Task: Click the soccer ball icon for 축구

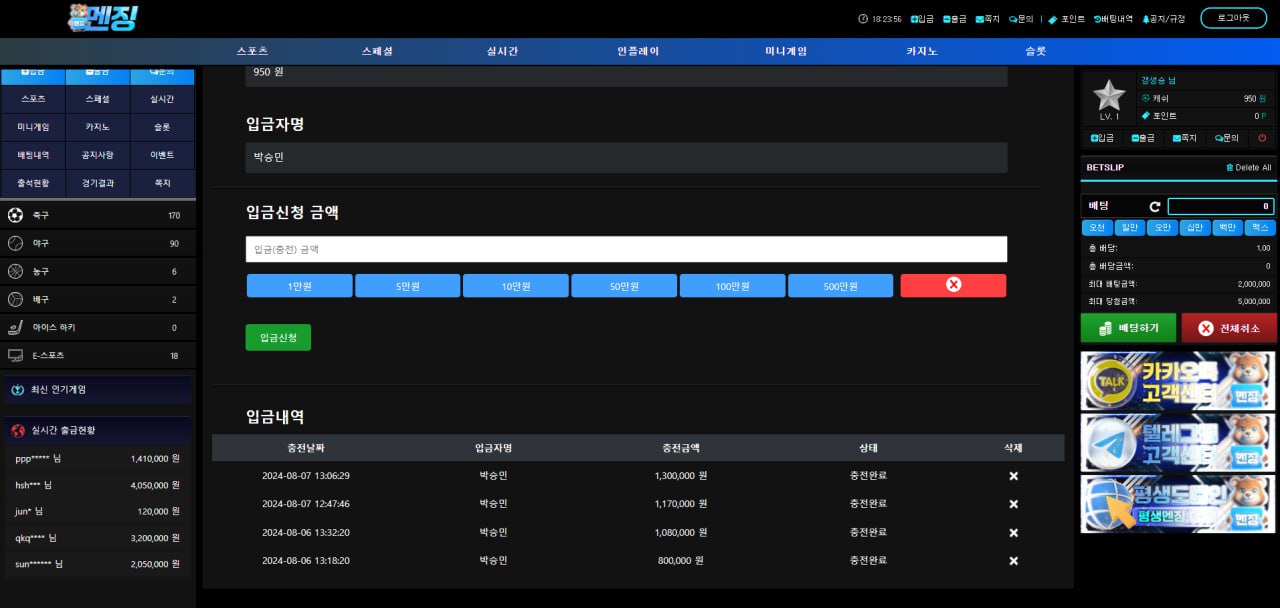Action: coord(16,215)
